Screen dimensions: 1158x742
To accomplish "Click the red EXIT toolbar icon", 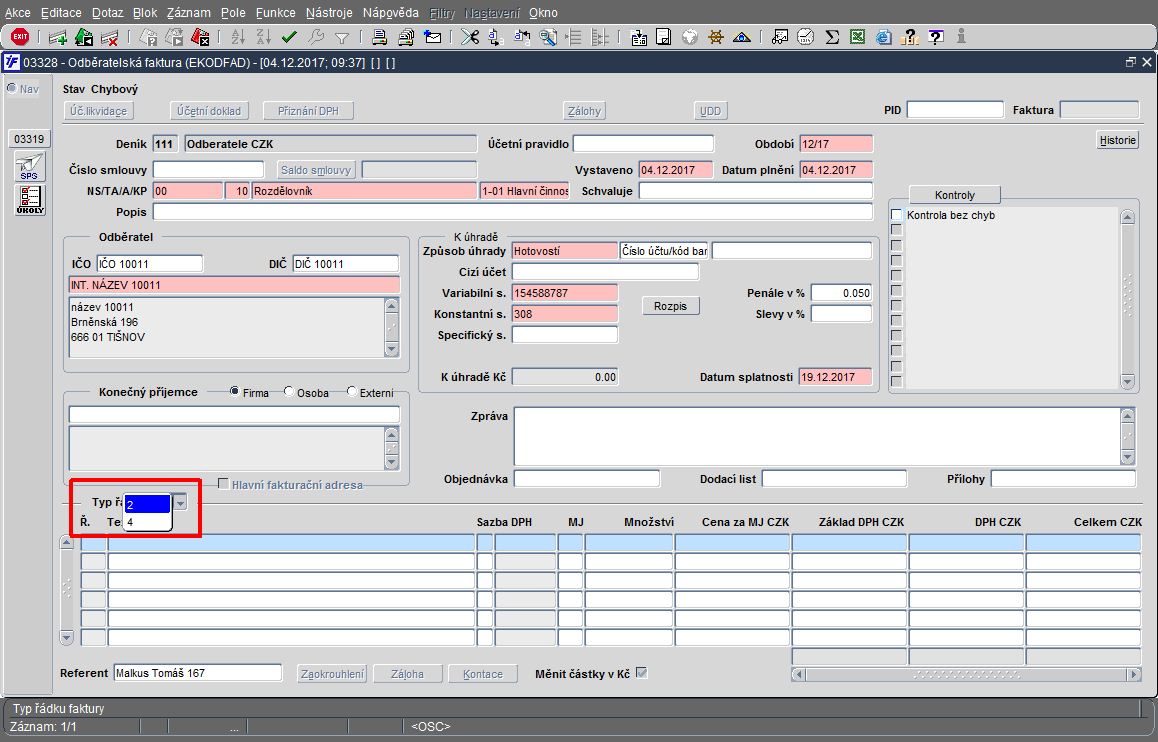I will coord(19,37).
